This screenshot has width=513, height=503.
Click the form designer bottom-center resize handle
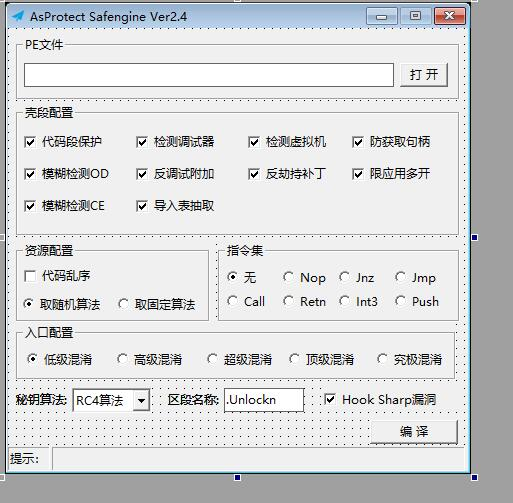pos(237,478)
